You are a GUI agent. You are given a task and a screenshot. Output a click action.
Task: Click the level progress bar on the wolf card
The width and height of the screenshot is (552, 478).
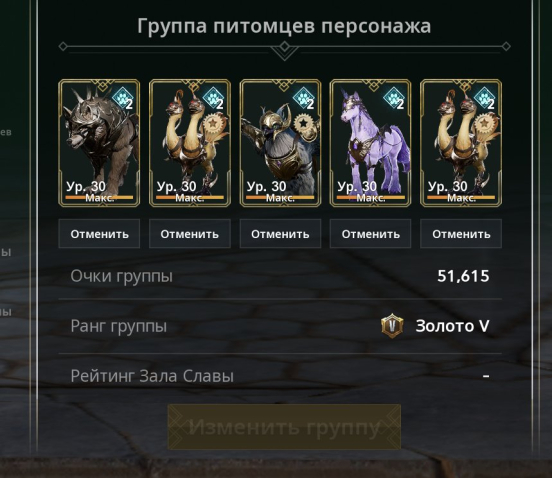coord(99,197)
